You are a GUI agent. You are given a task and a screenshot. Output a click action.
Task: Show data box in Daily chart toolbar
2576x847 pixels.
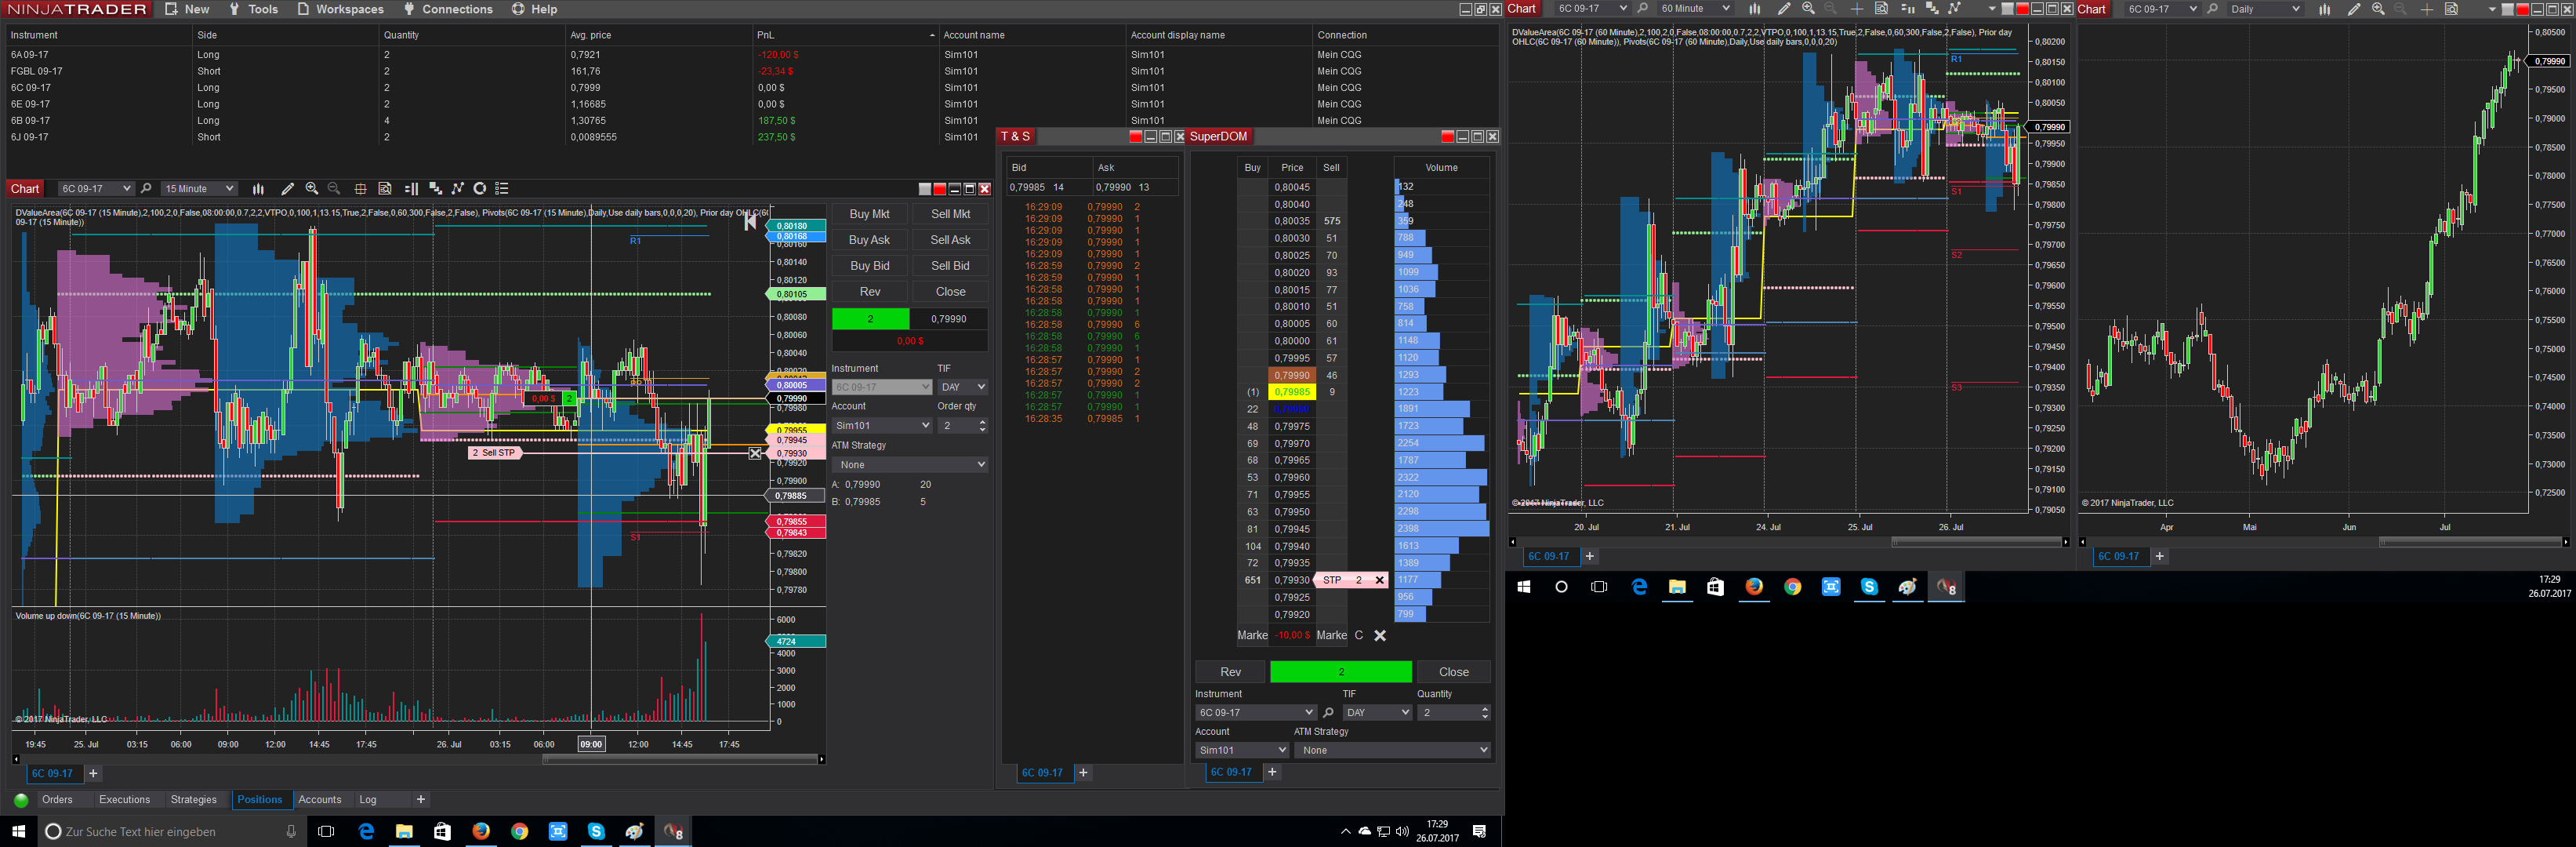tap(2451, 9)
